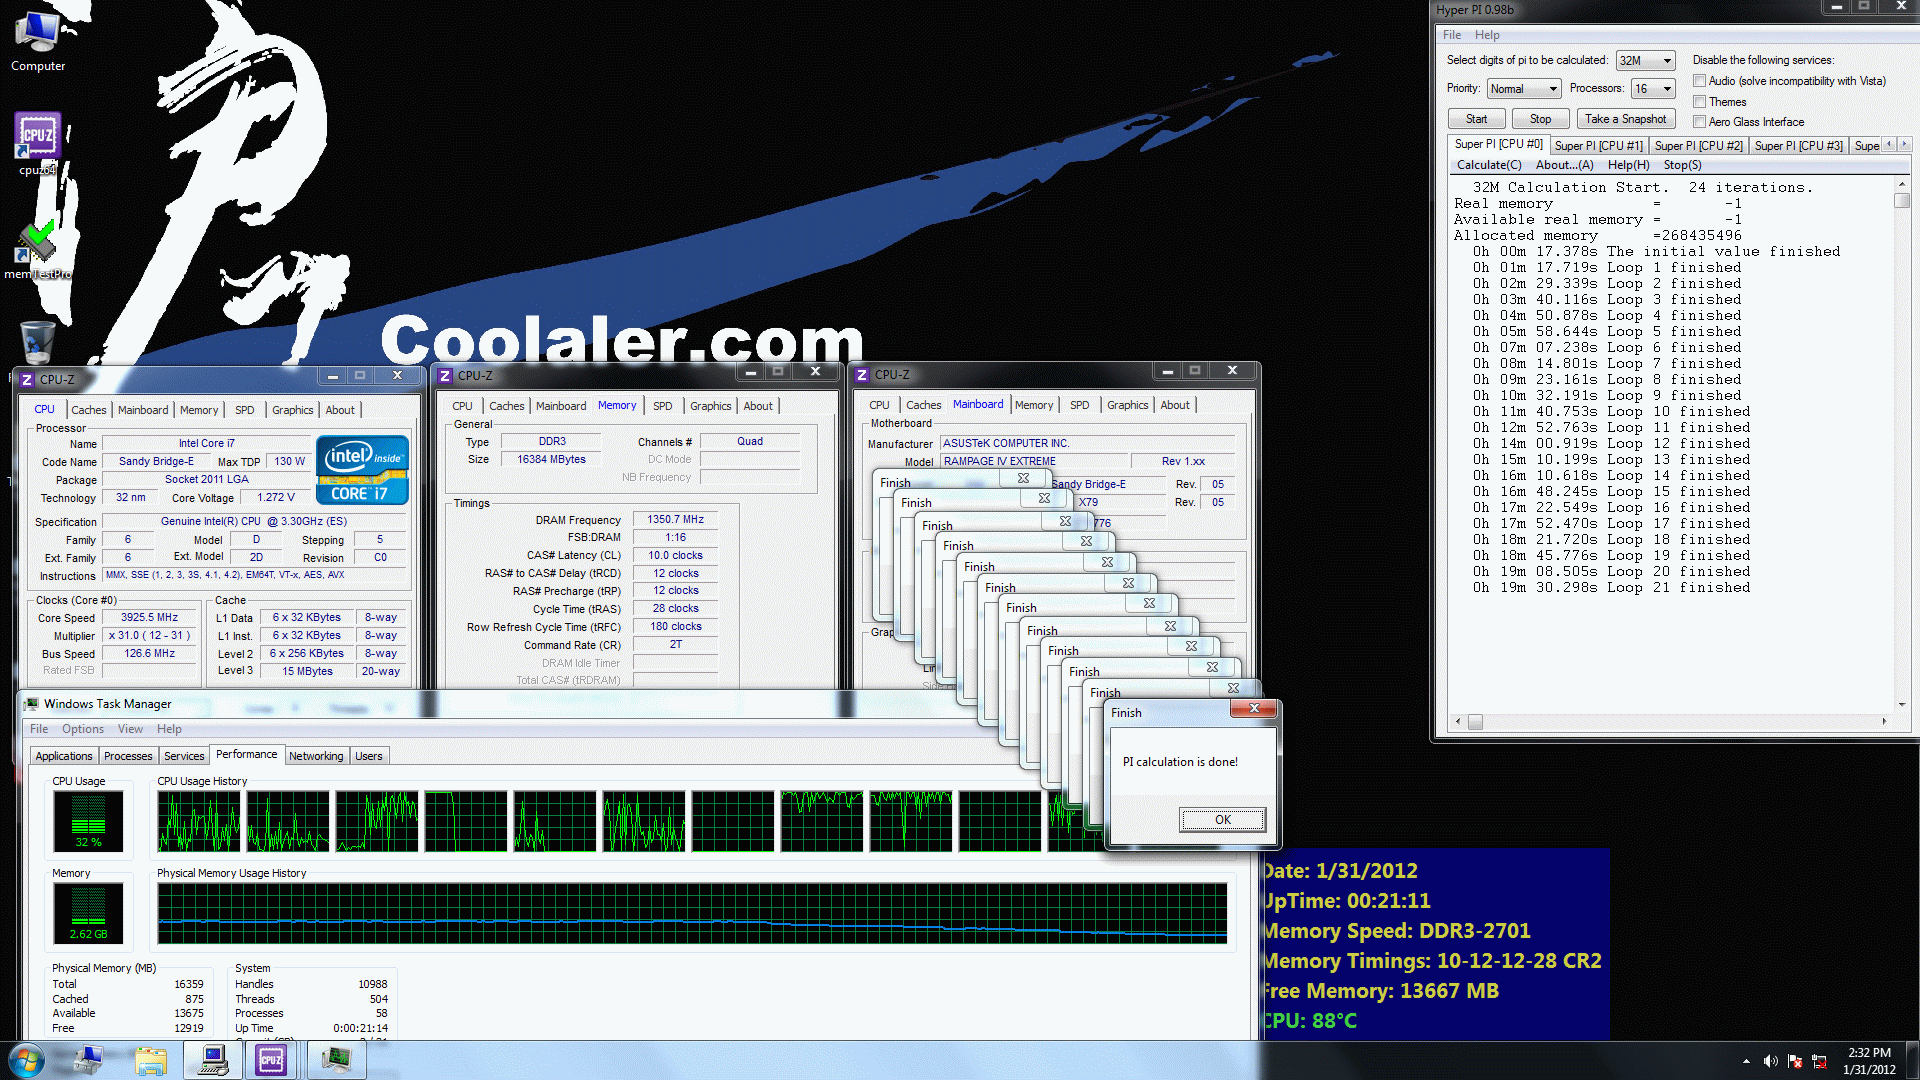Open the About...(A) menu

1564,165
